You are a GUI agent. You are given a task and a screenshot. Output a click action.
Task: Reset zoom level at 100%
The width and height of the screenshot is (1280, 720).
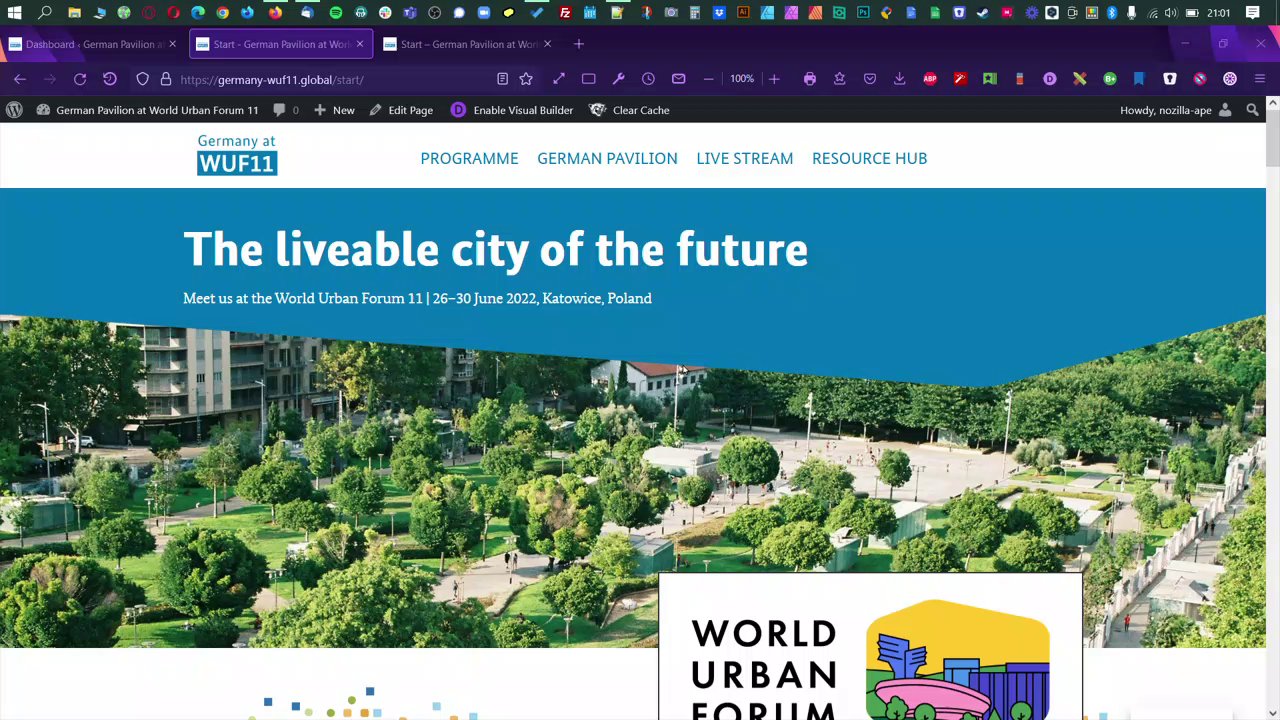pos(742,79)
